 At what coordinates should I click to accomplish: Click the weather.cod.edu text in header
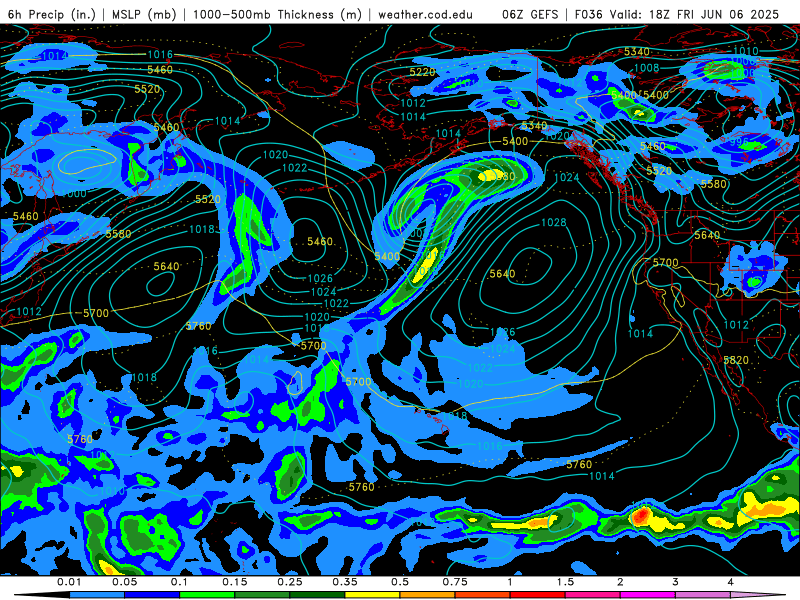[x=425, y=14]
